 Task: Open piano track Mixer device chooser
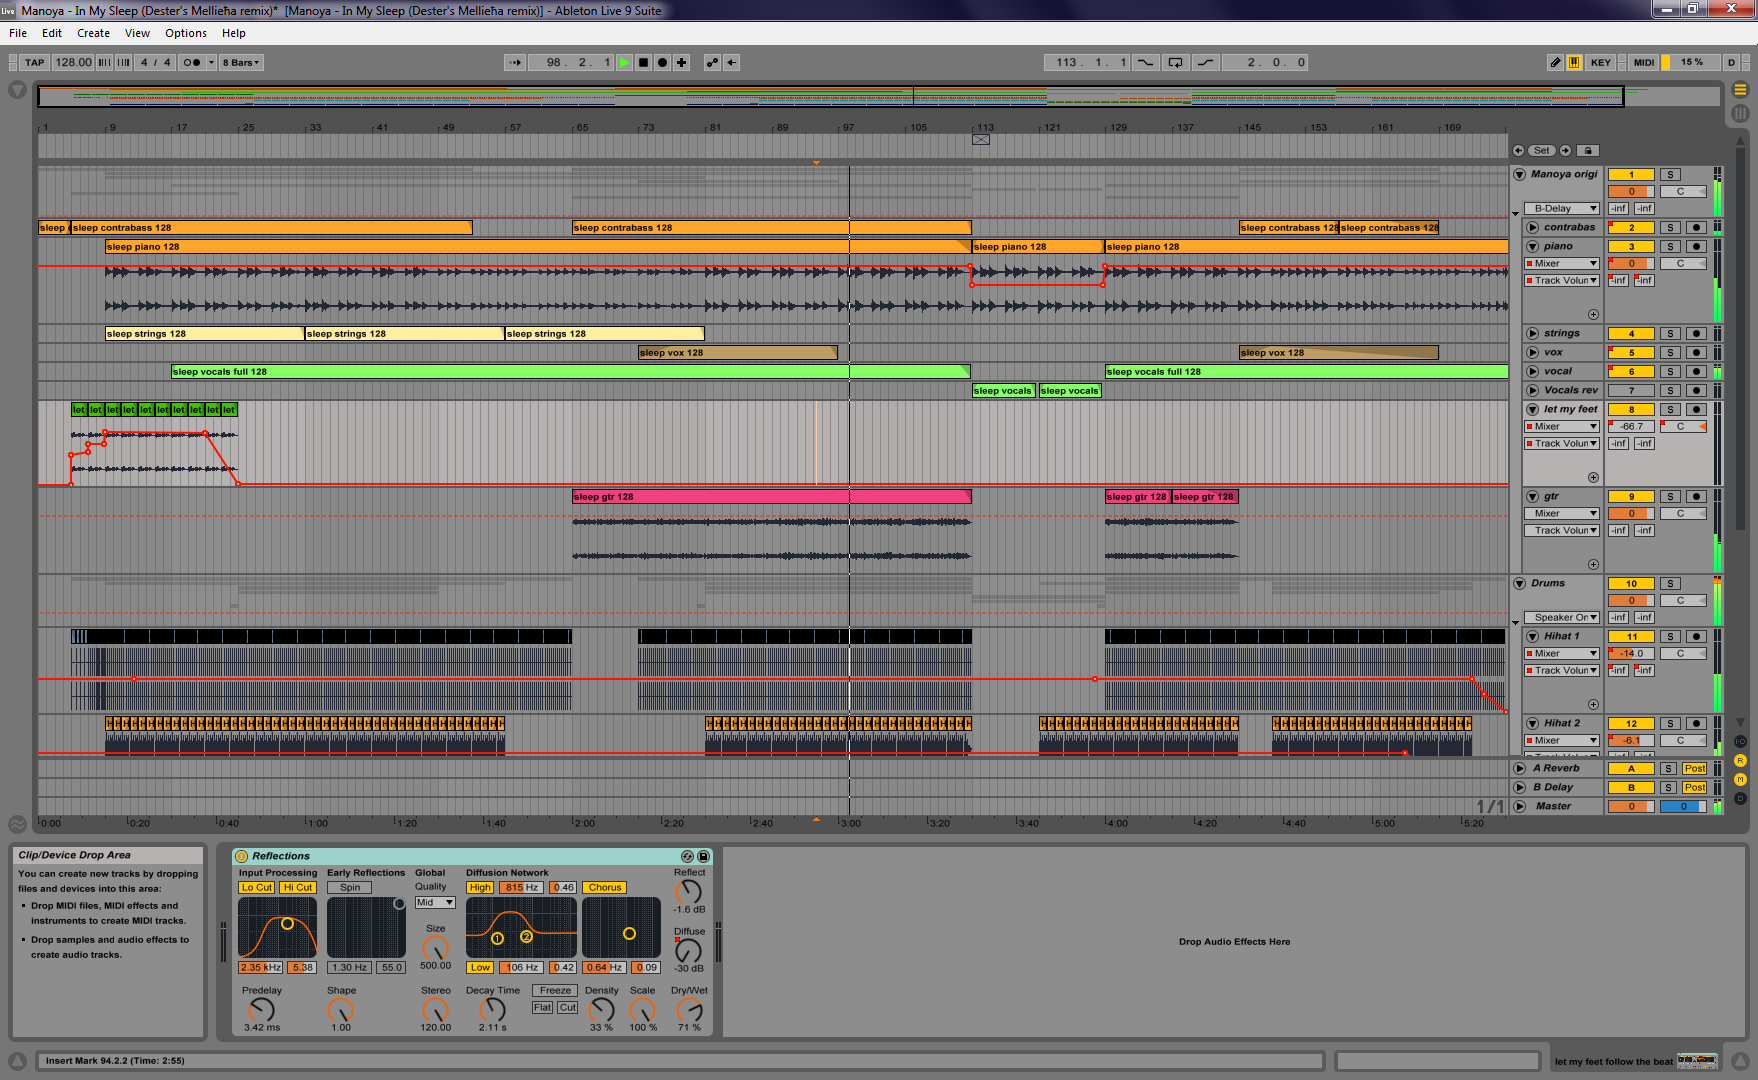1561,264
